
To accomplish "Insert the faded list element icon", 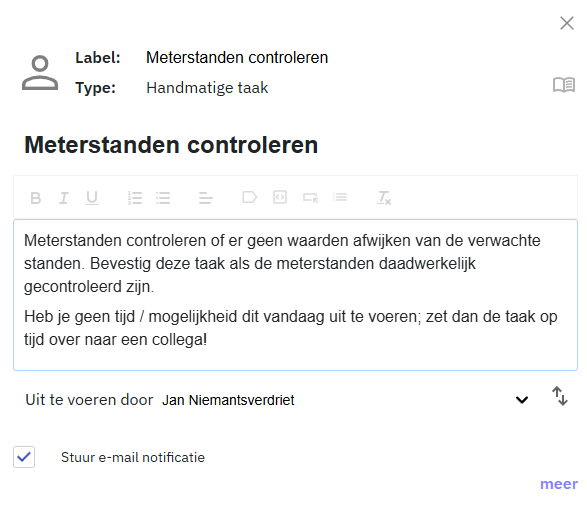I will [x=340, y=197].
